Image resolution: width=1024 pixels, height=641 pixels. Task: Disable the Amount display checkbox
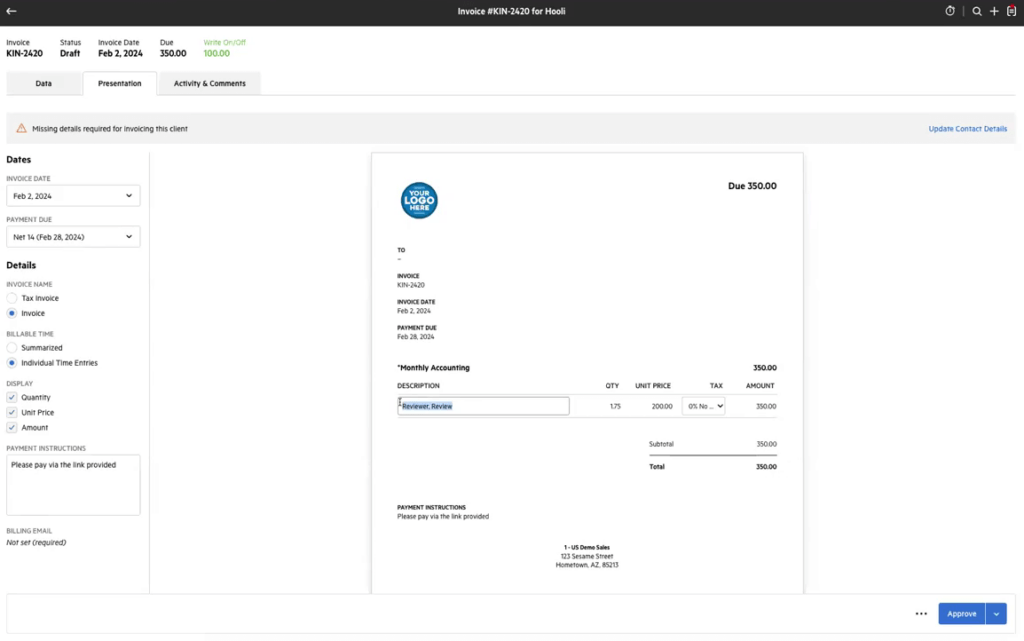pos(12,427)
